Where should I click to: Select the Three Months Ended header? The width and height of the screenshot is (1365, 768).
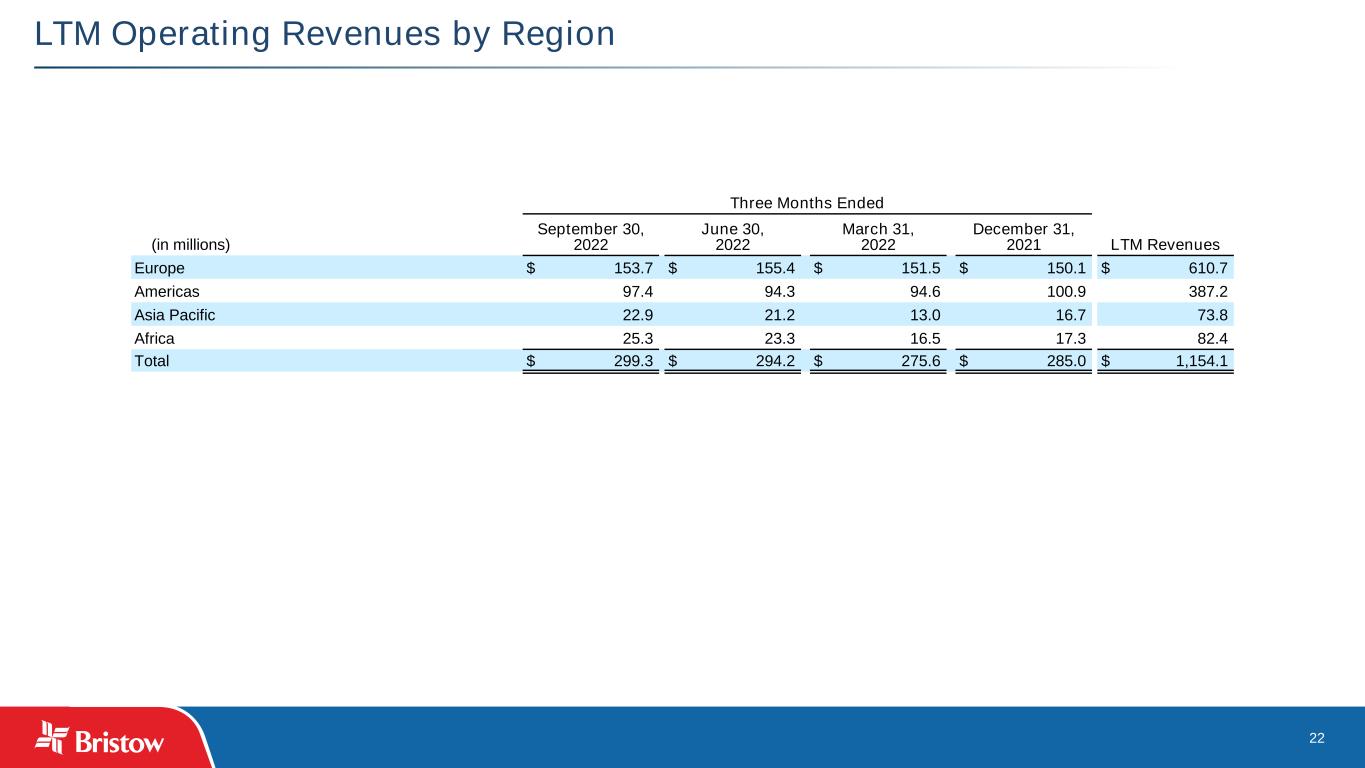806,203
